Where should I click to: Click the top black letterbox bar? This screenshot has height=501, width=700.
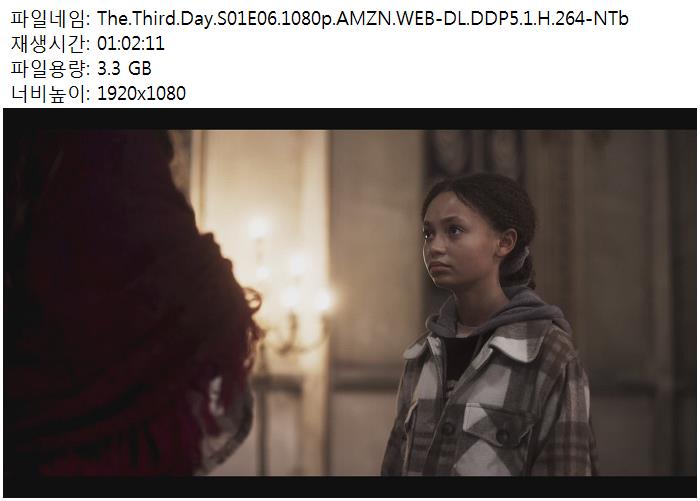pos(350,119)
